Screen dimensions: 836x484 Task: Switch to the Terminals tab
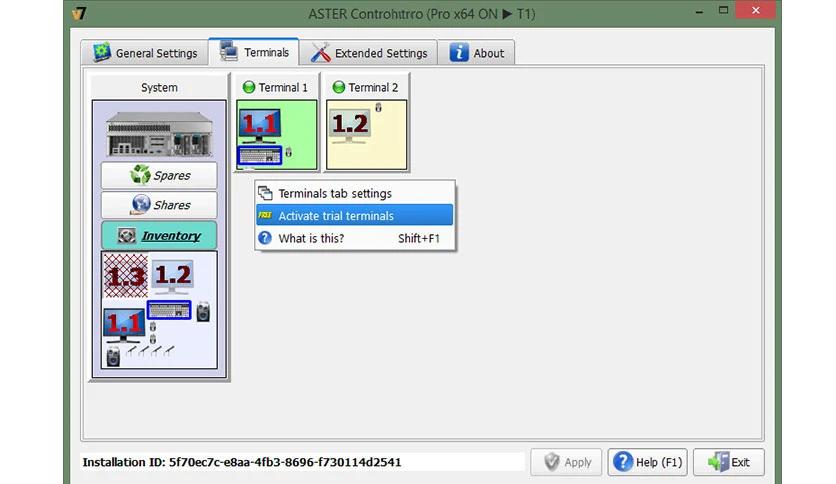pyautogui.click(x=254, y=52)
